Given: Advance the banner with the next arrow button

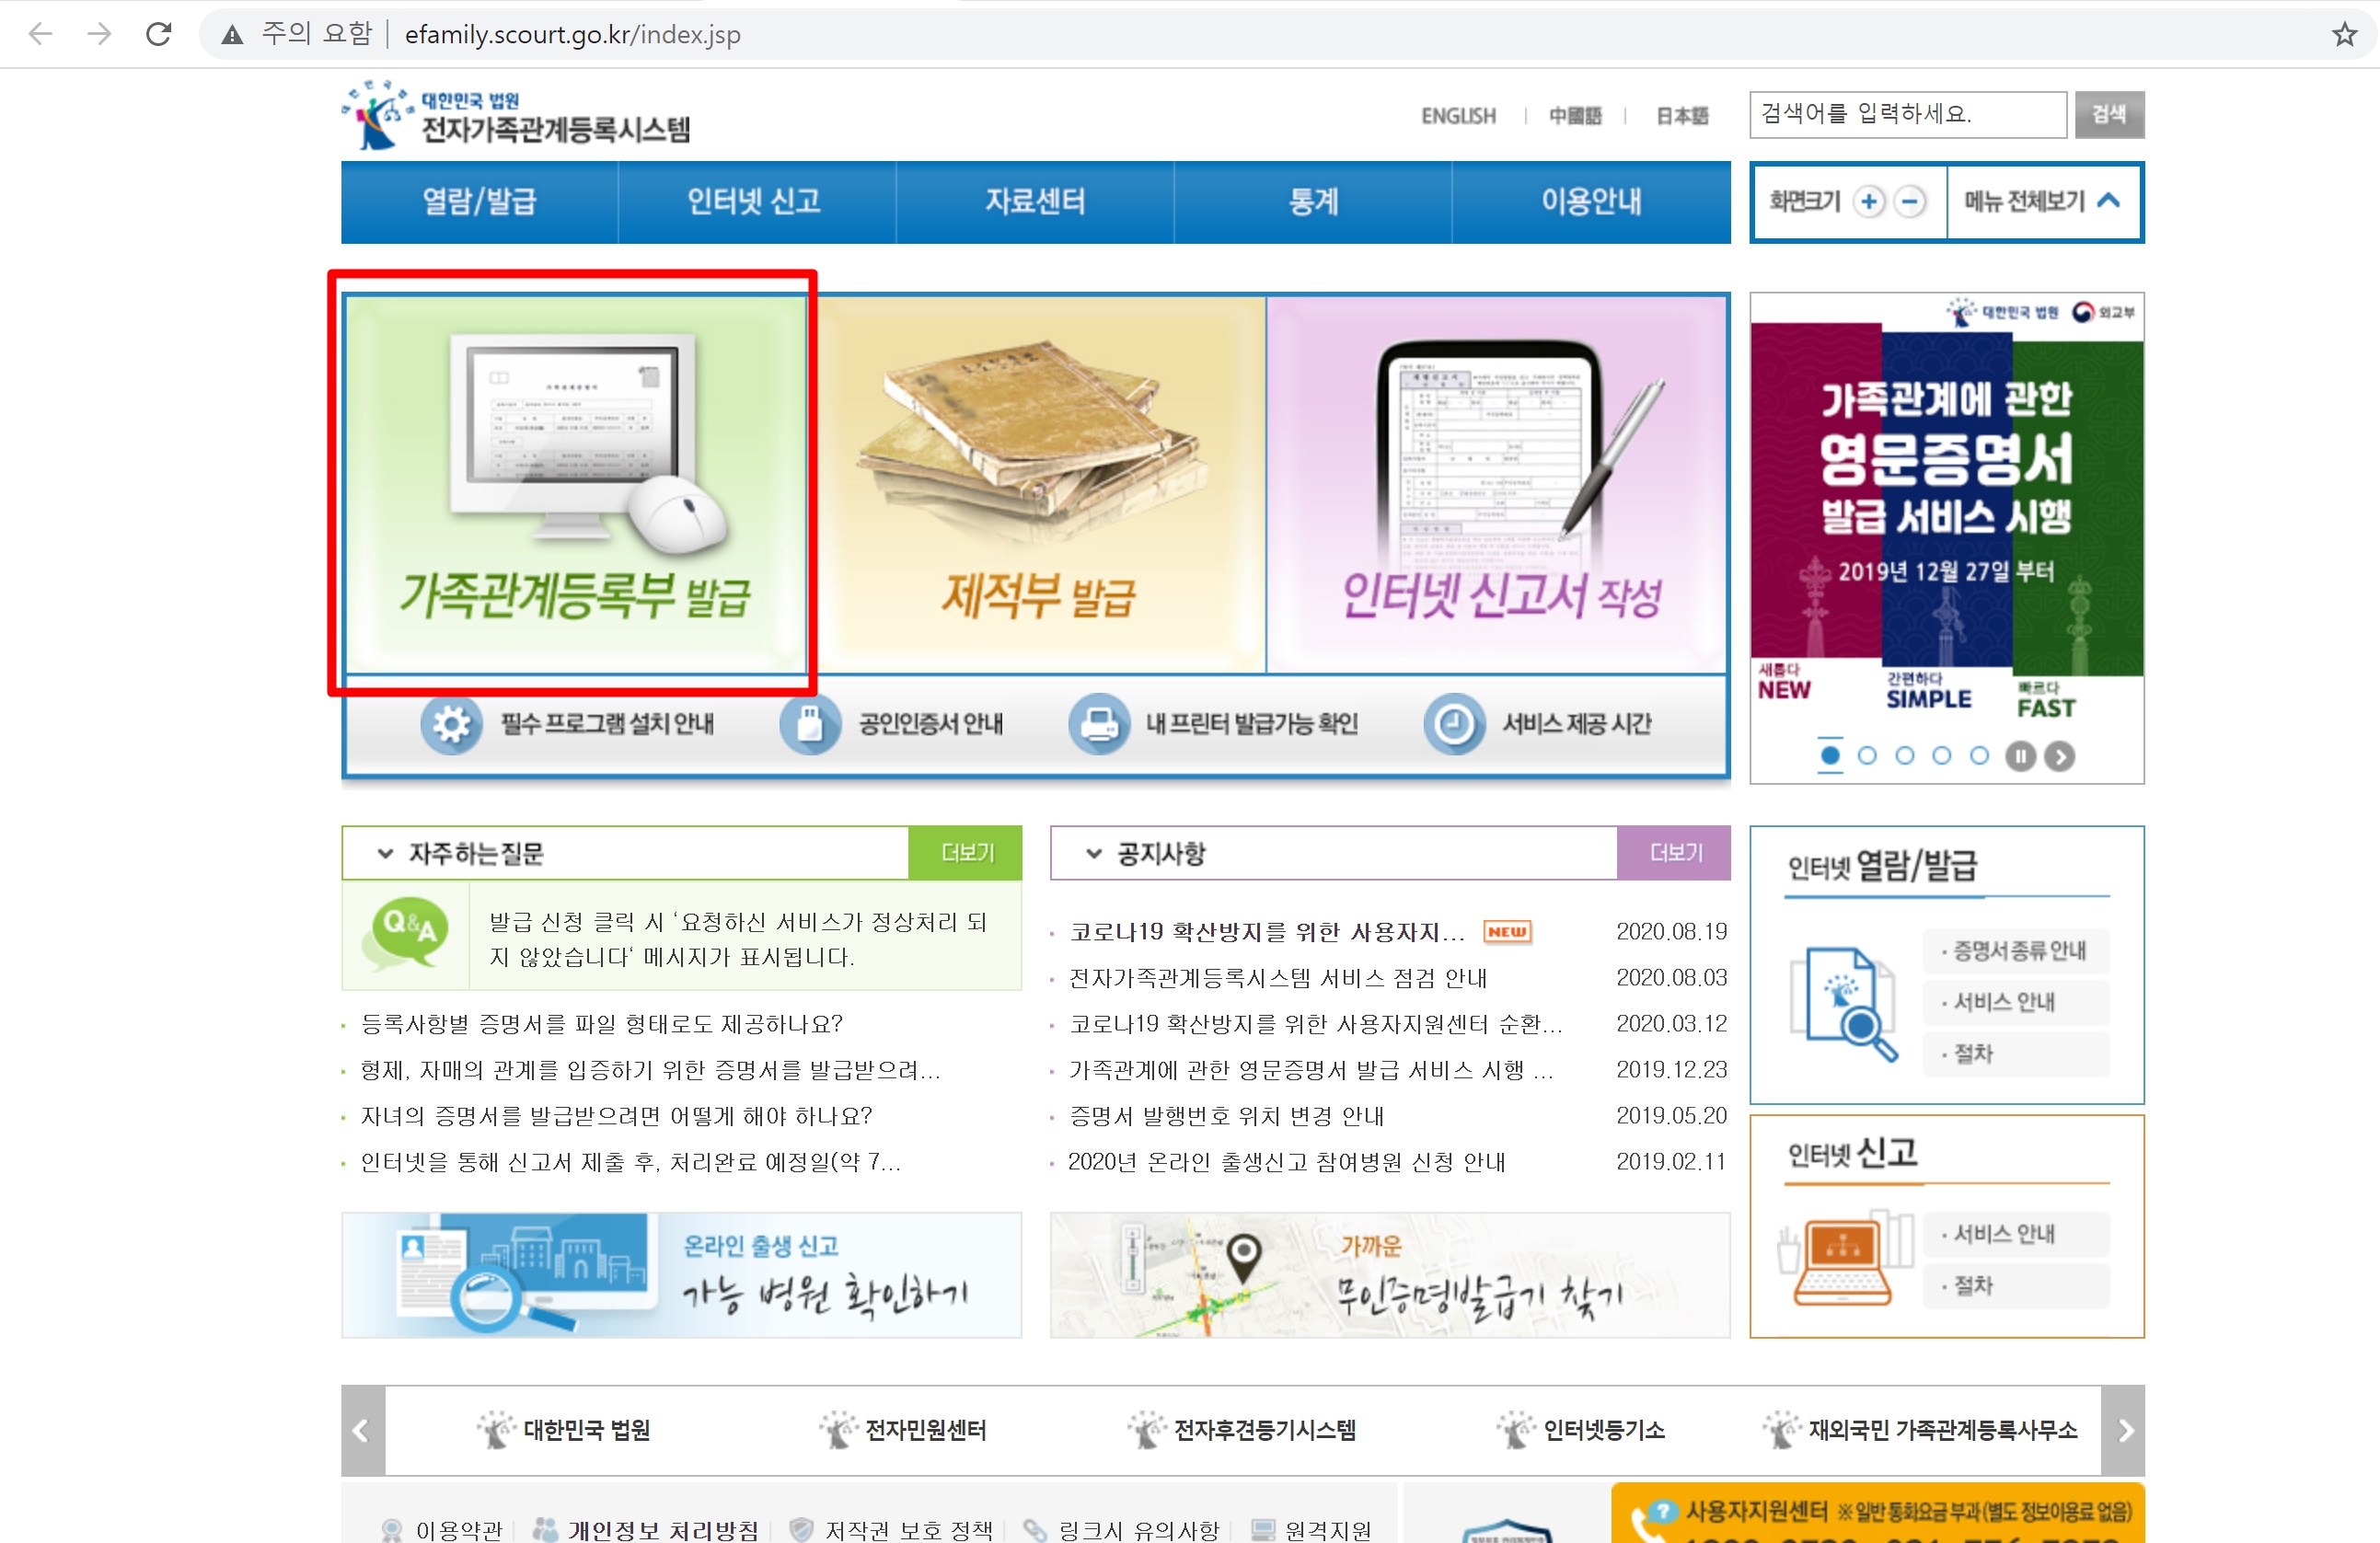Looking at the screenshot, I should (2059, 756).
